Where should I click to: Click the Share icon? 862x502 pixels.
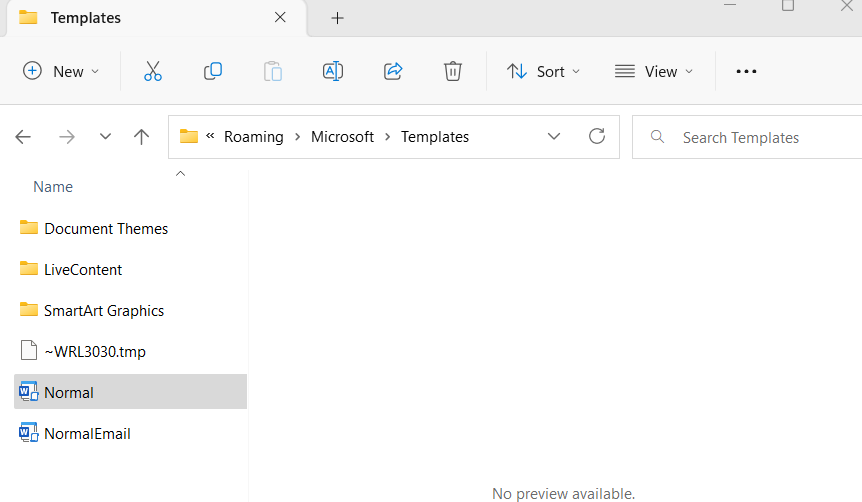pyautogui.click(x=393, y=71)
